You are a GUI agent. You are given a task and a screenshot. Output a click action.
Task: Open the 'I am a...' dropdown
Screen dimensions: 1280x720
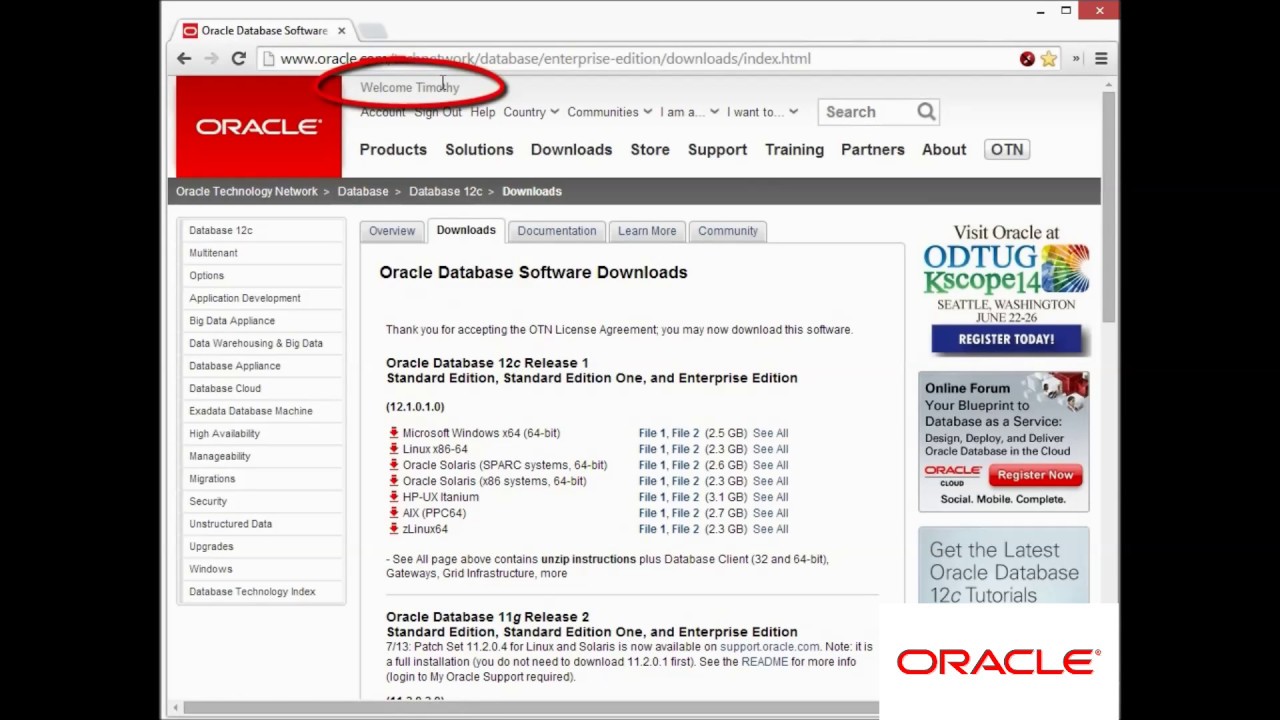689,112
